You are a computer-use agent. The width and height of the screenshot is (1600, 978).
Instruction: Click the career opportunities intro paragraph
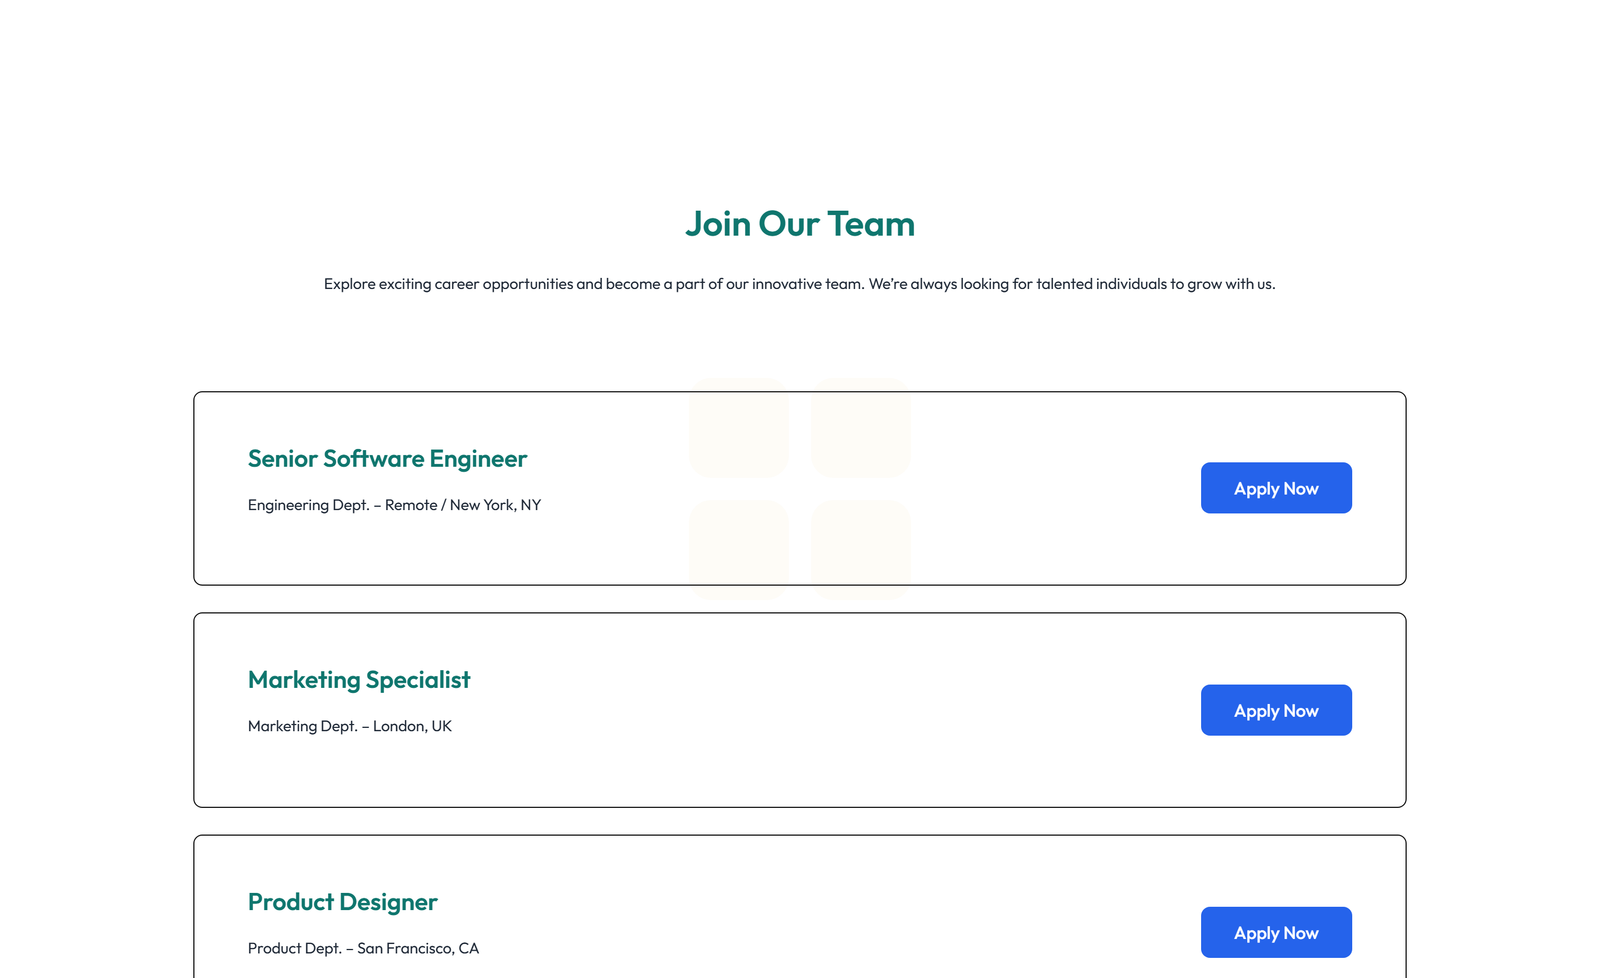[x=799, y=284]
